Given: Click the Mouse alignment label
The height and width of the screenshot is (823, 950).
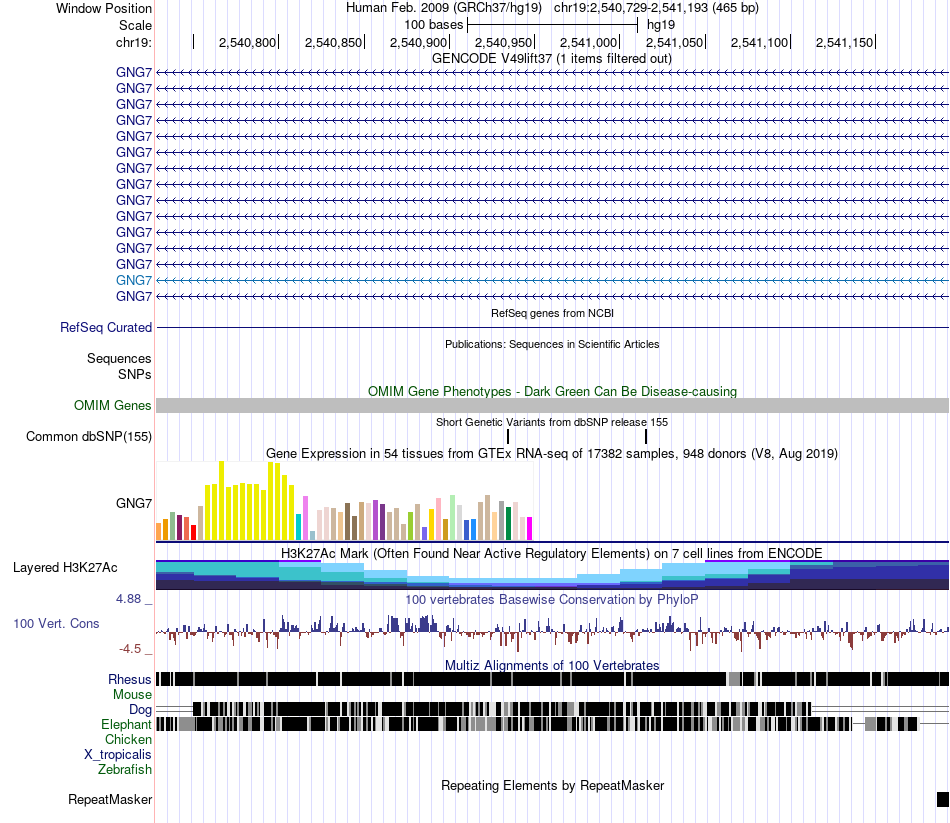Looking at the screenshot, I should (x=132, y=695).
